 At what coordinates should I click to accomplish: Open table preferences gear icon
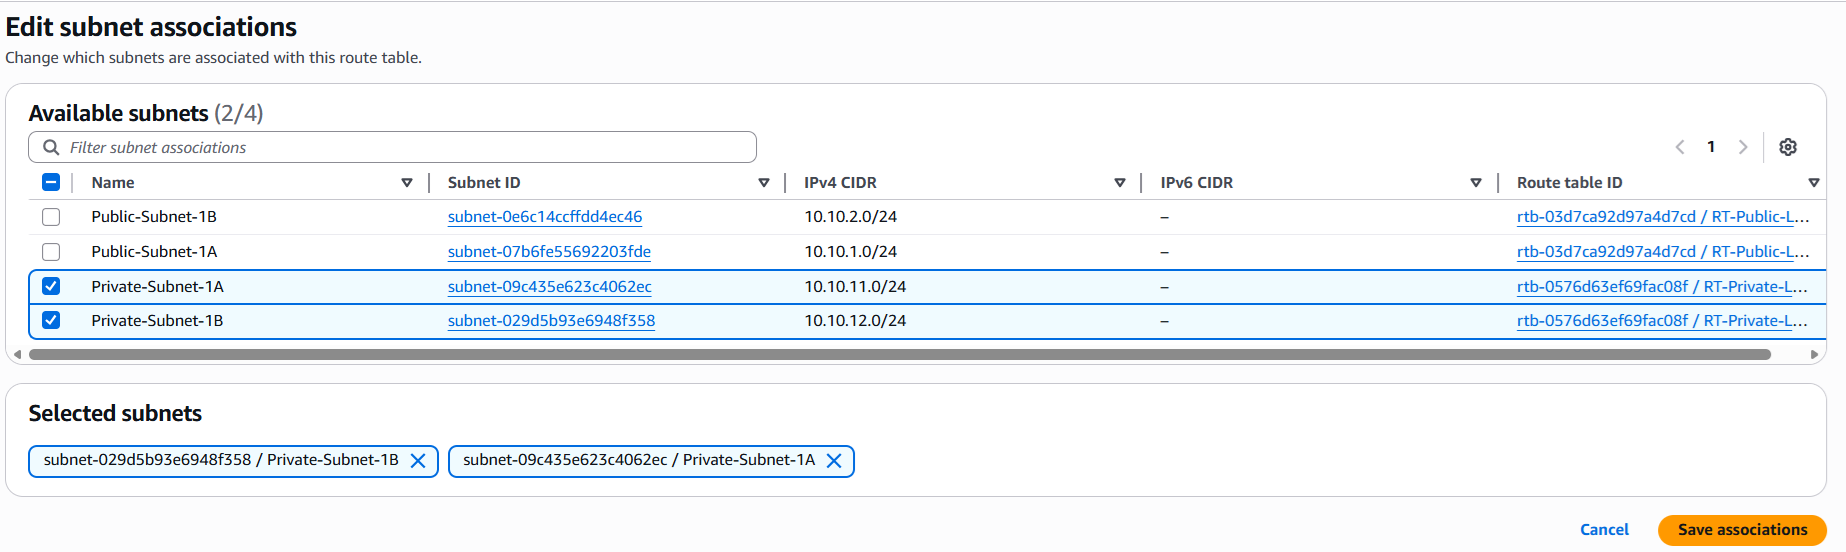click(1788, 147)
